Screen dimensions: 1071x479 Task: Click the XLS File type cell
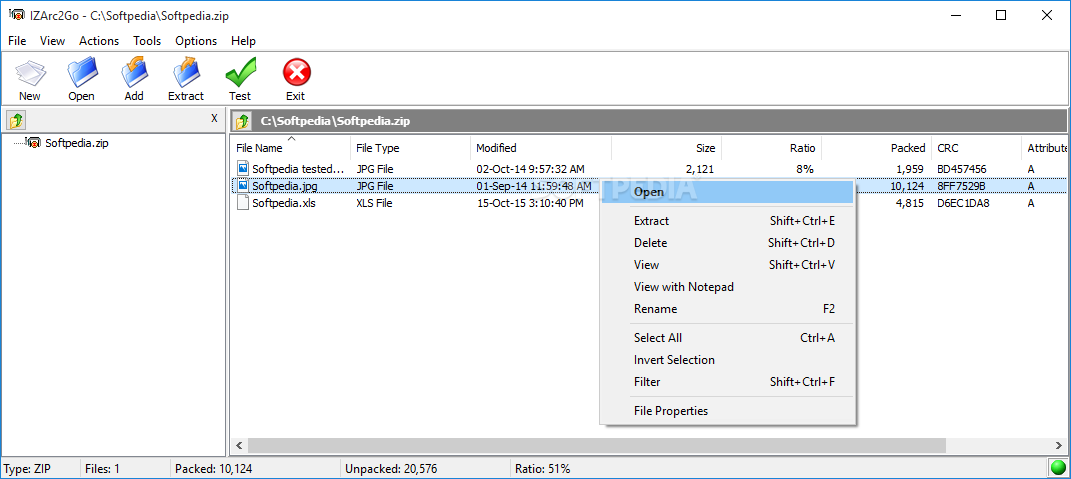click(374, 203)
